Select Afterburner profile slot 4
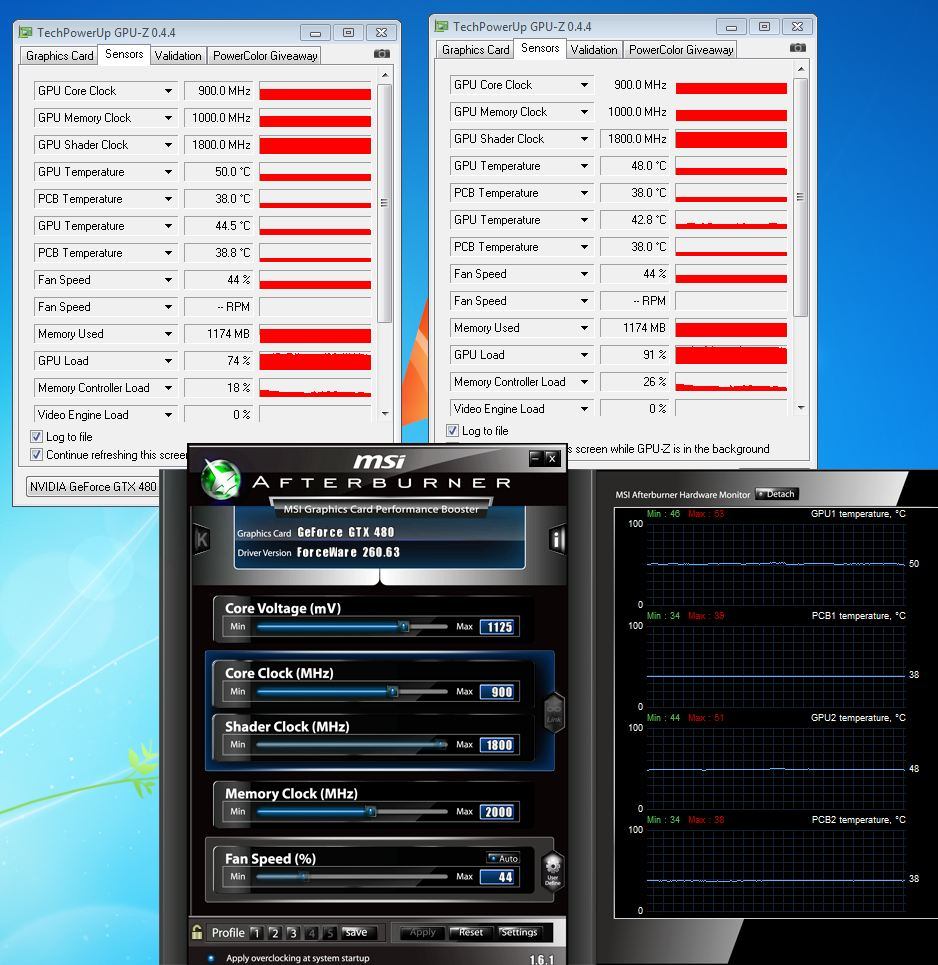The width and height of the screenshot is (938, 965). pyautogui.click(x=311, y=933)
